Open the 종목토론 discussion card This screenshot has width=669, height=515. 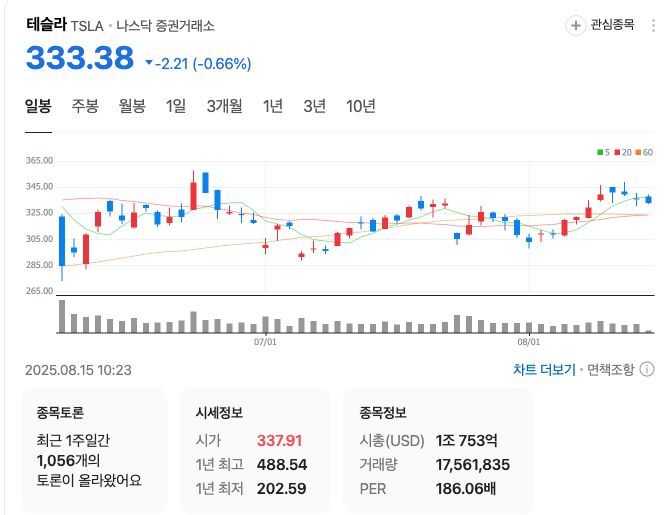(94, 451)
